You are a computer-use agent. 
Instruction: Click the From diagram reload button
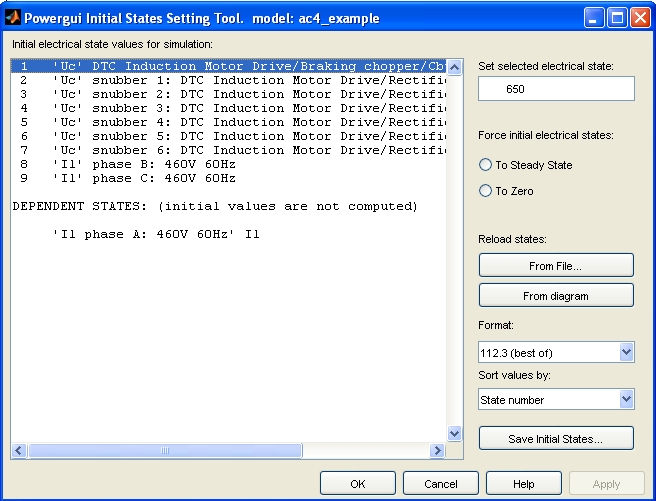coord(556,295)
